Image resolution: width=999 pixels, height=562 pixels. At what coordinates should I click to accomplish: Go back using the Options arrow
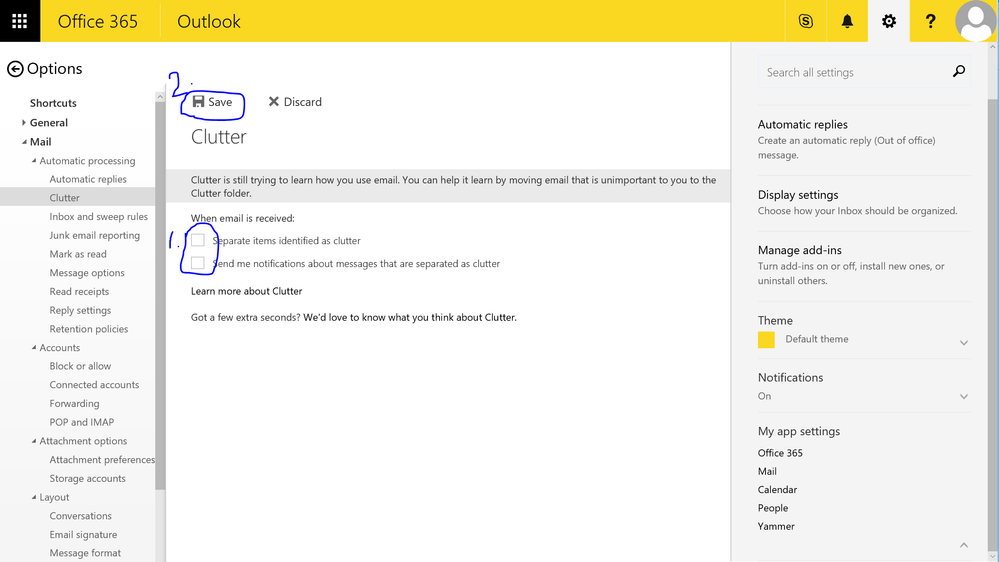[15, 69]
